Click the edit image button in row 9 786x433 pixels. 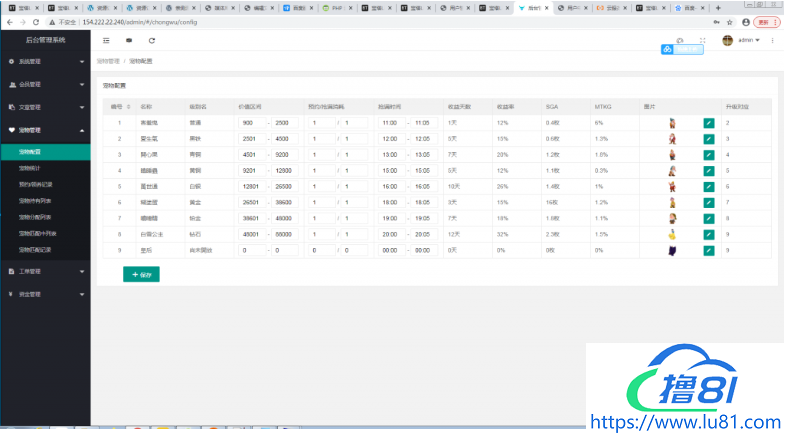(x=709, y=250)
